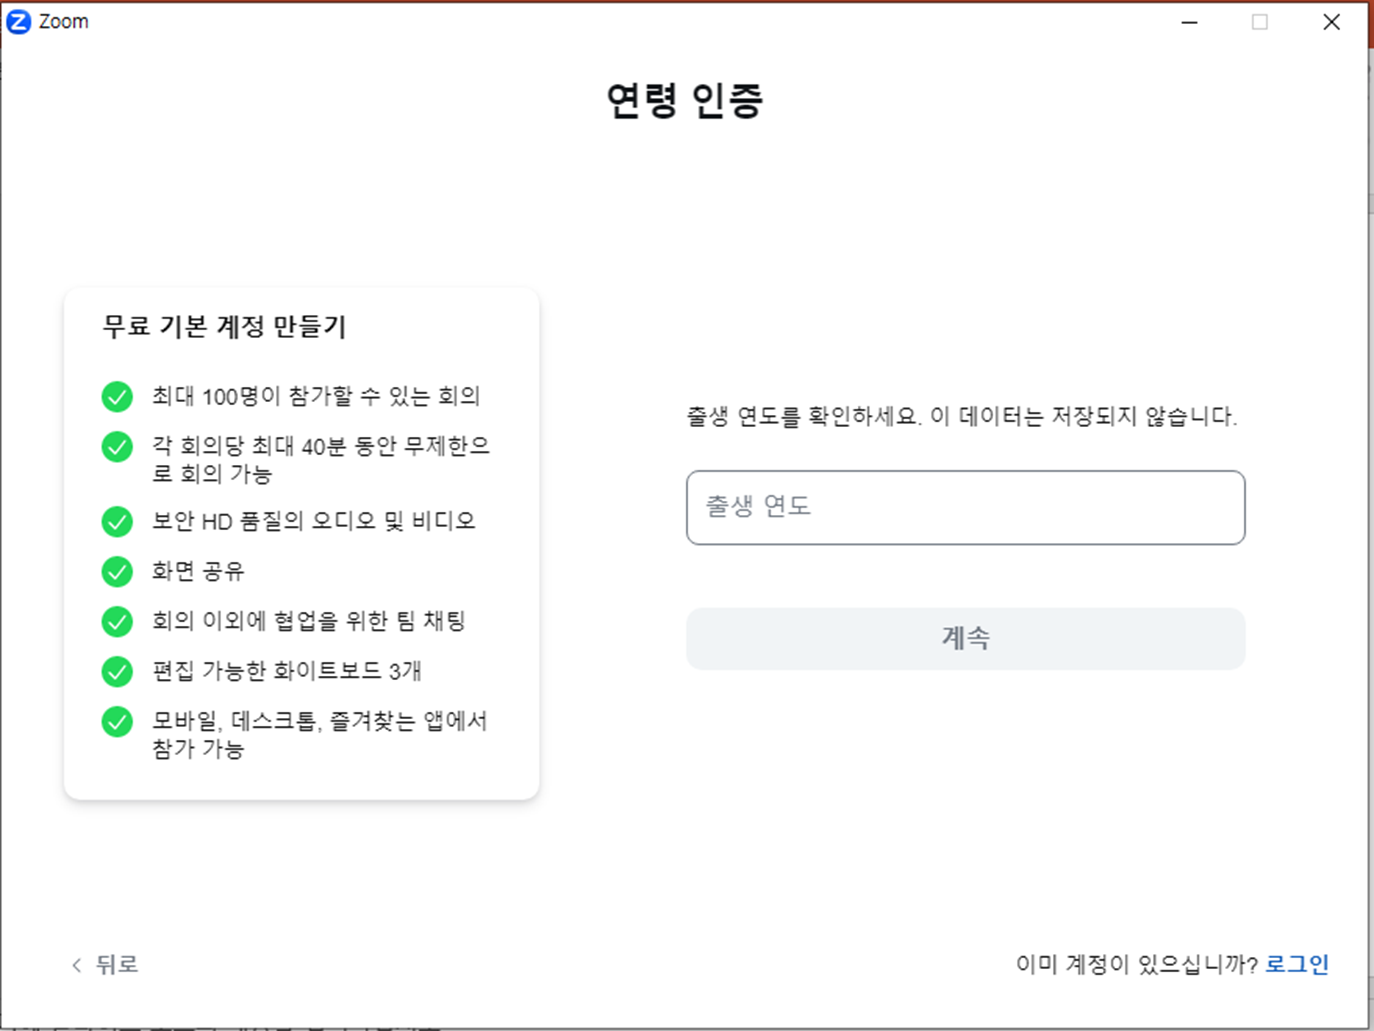Screen dimensions: 1374x1031
Task: Click text 편집 가능한 화이트보드 3개
Action: (x=287, y=671)
